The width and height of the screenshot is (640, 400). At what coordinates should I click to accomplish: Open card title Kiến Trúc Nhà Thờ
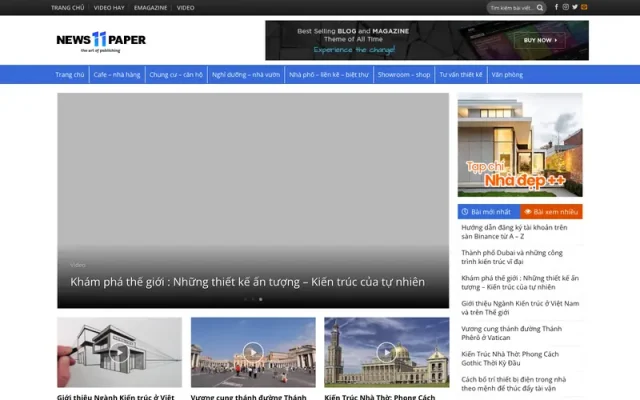pyautogui.click(x=380, y=397)
